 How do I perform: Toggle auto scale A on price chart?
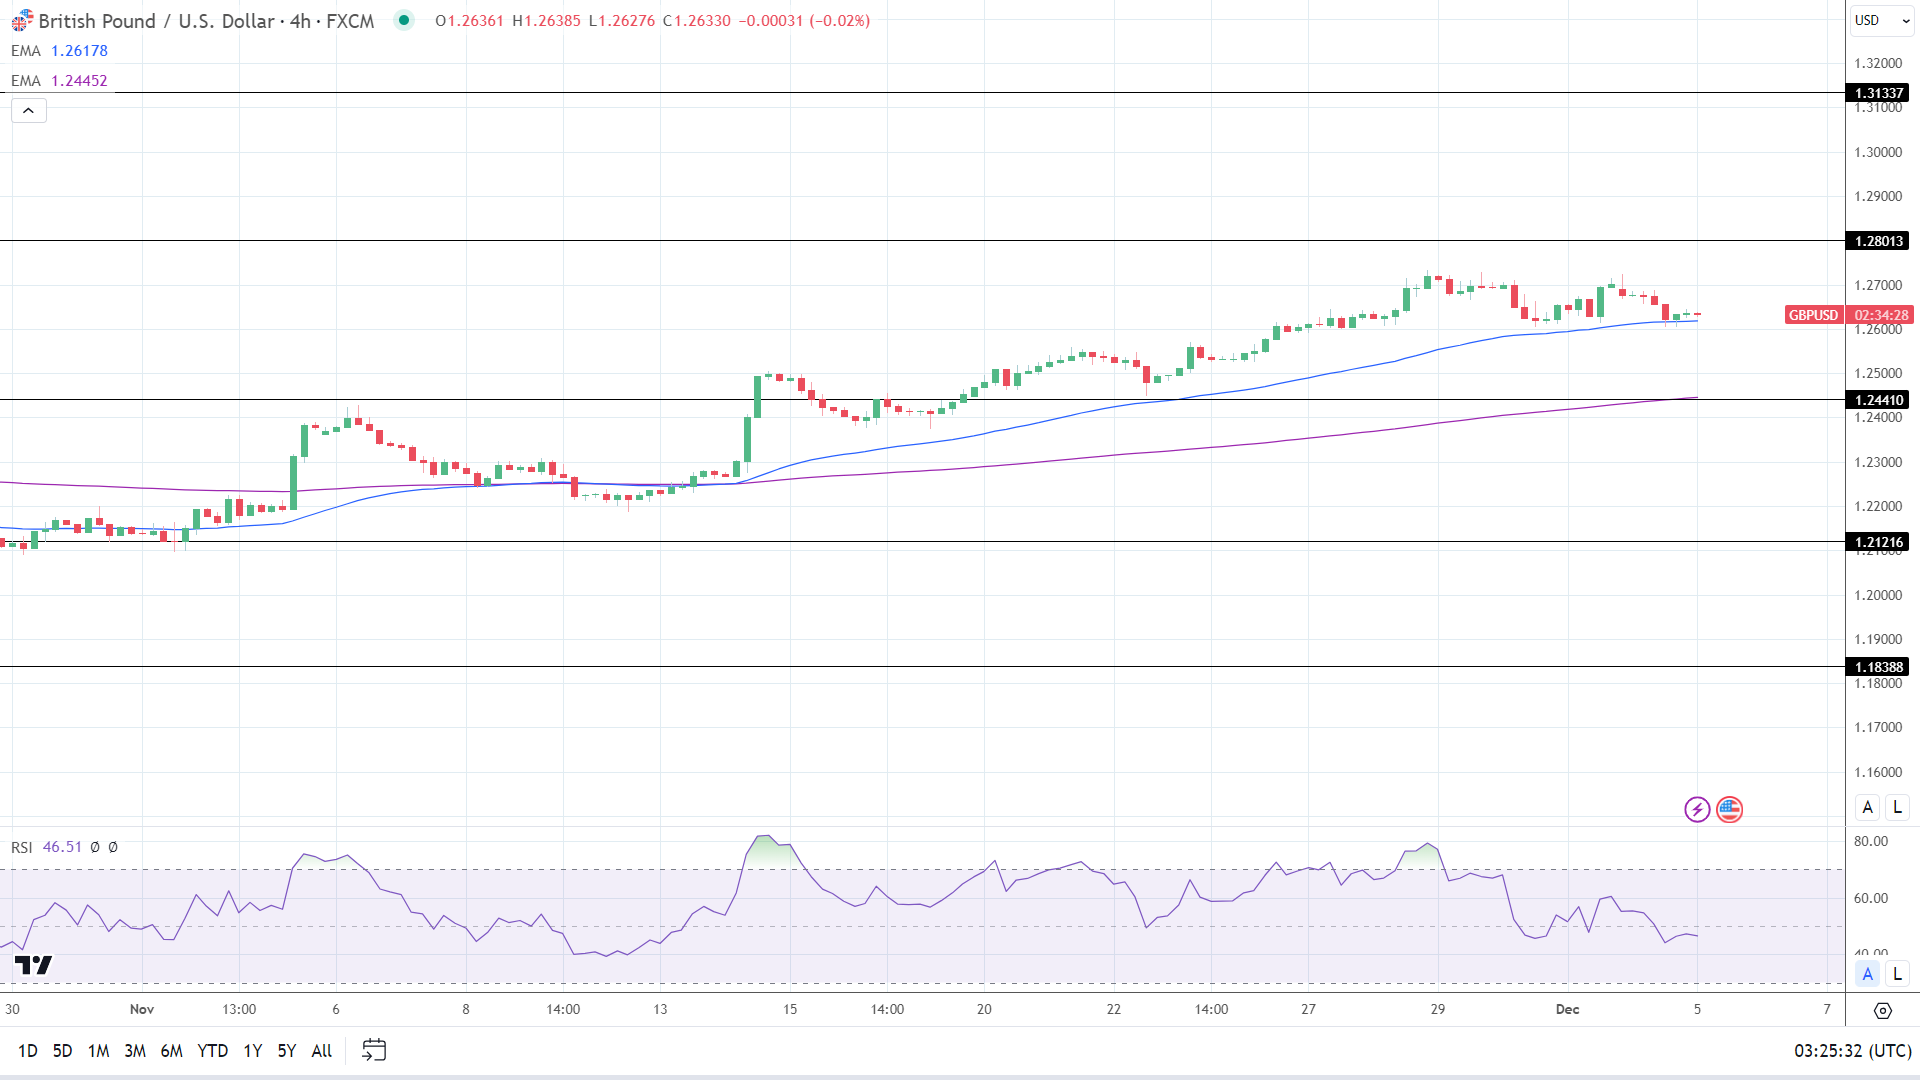1867,807
